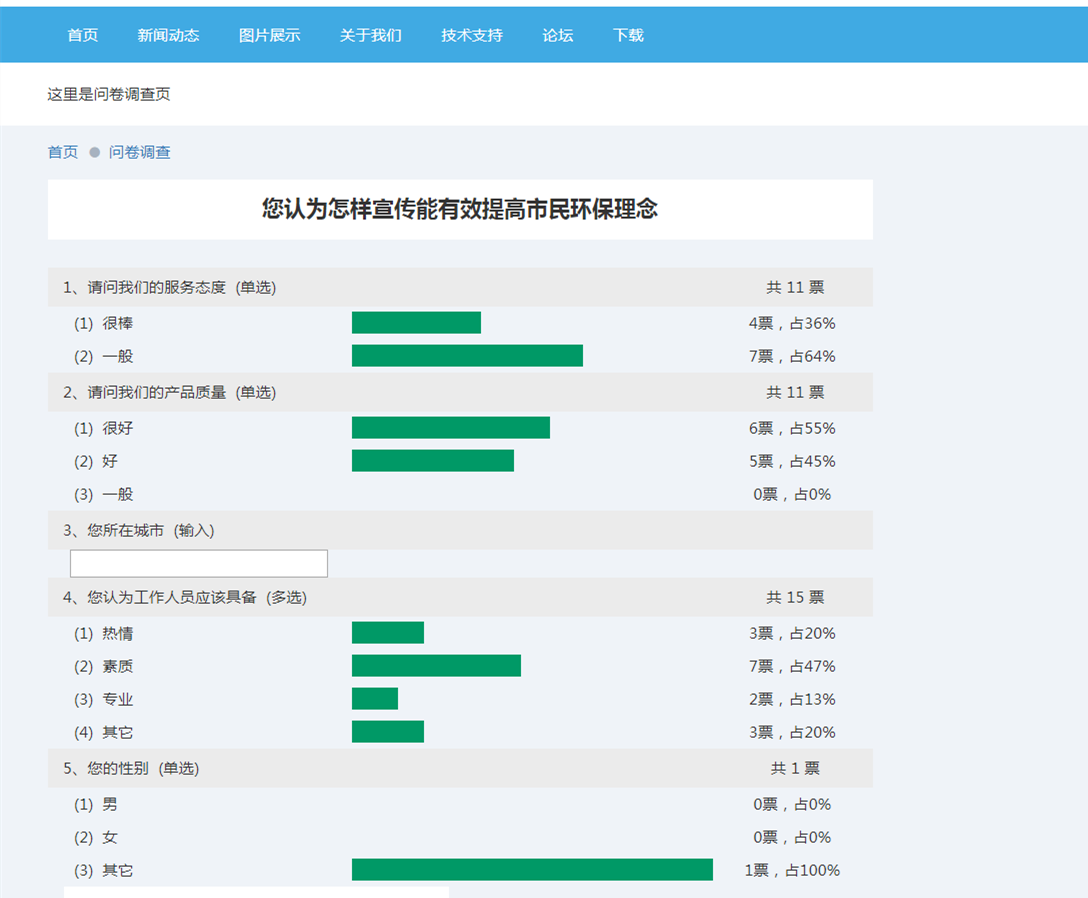Open the 图片展示 menu item
Viewport: 1088px width, 898px height.
[269, 35]
